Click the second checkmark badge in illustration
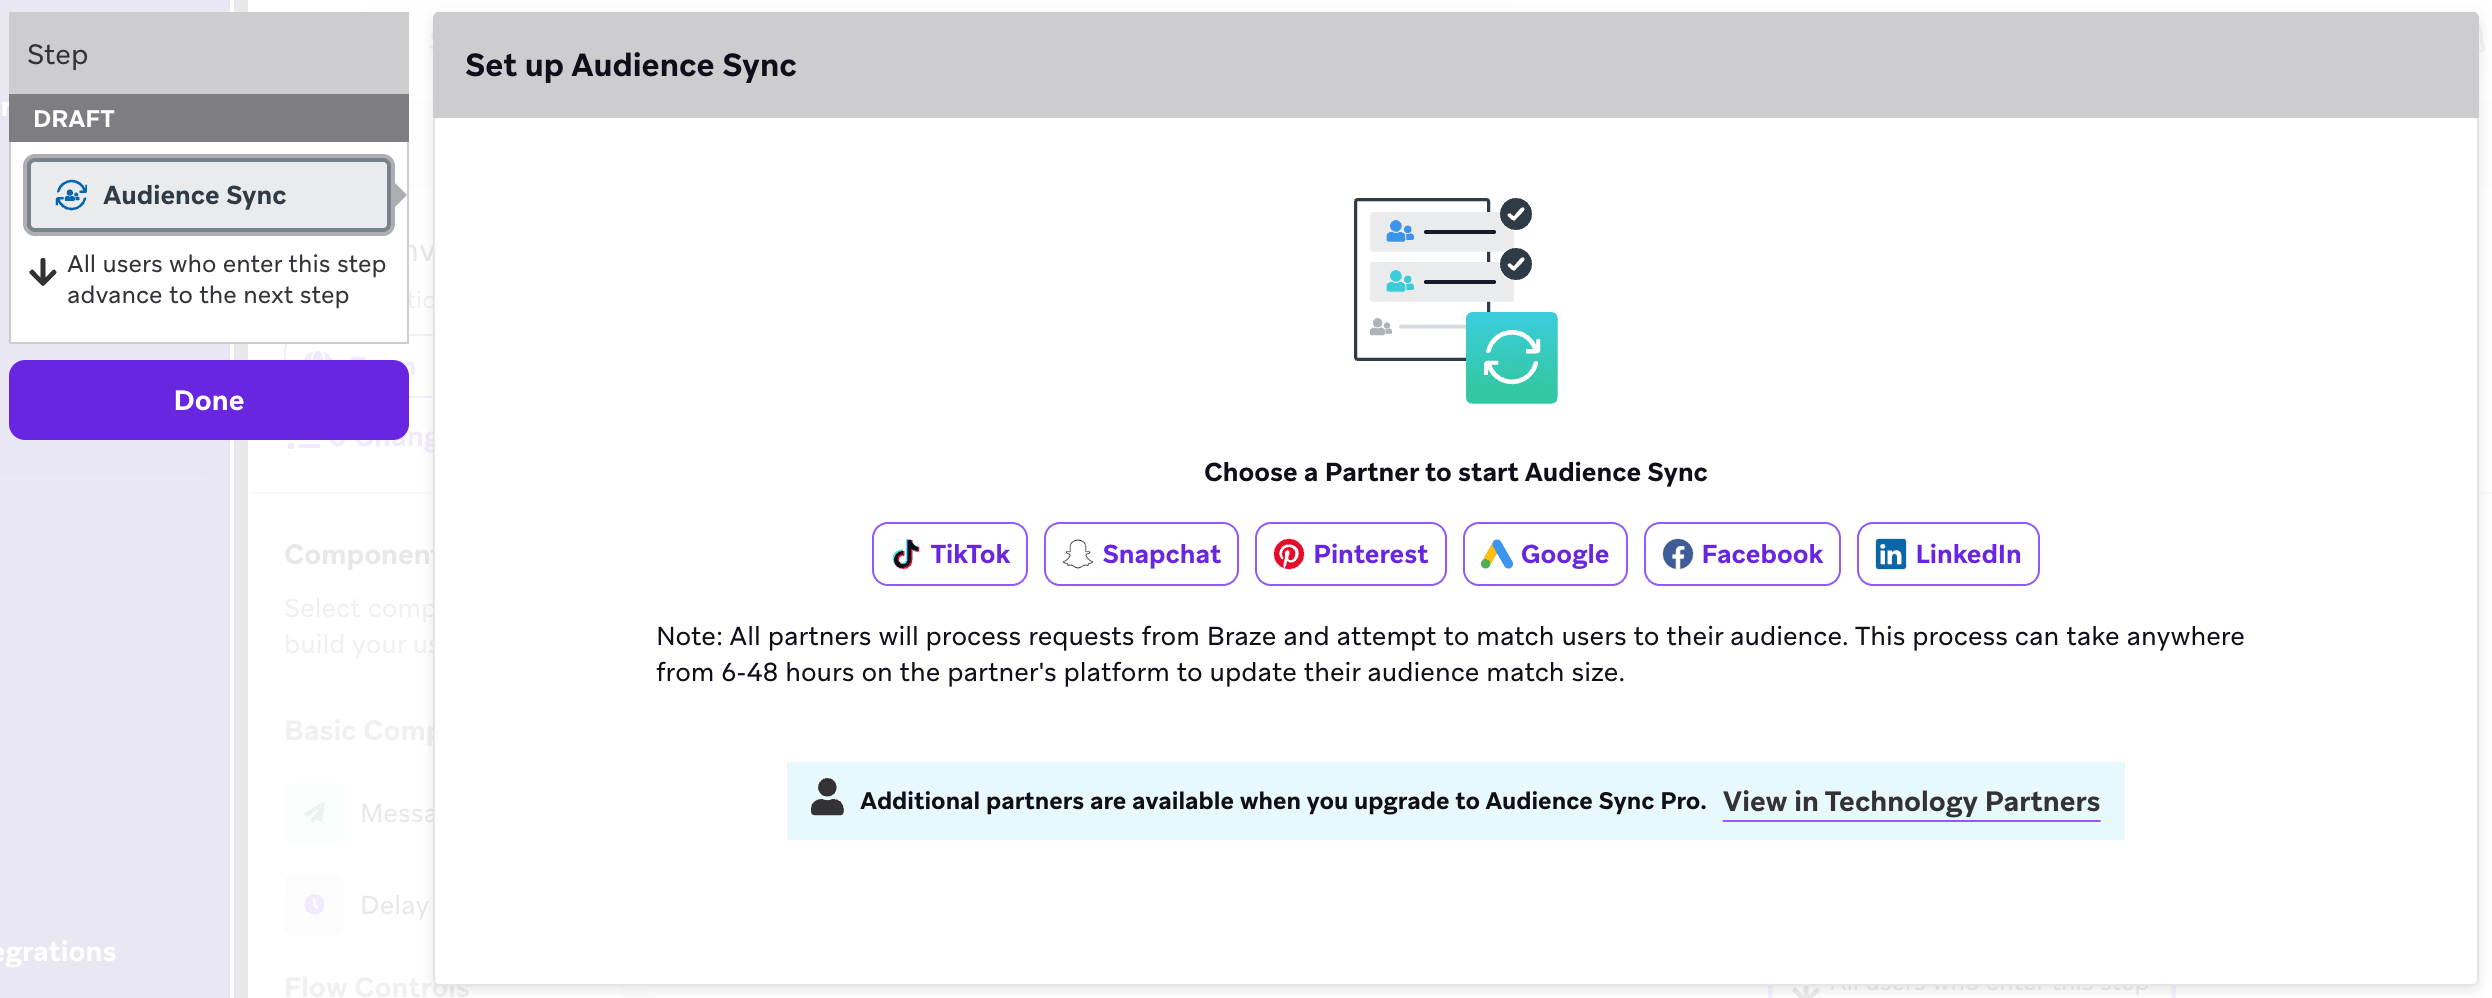This screenshot has height=998, width=2492. [1516, 264]
